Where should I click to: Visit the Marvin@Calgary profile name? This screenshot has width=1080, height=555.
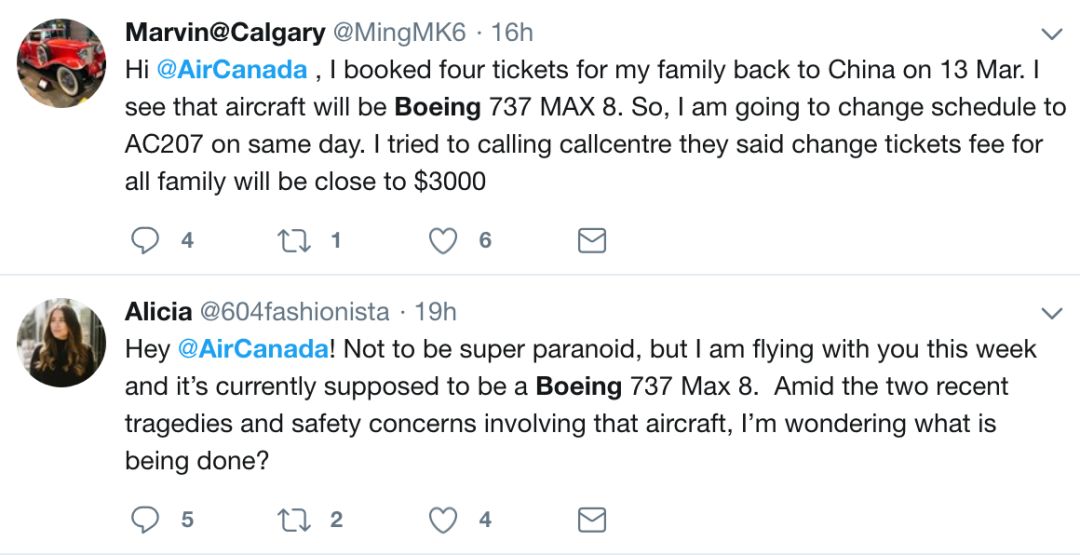[x=224, y=32]
